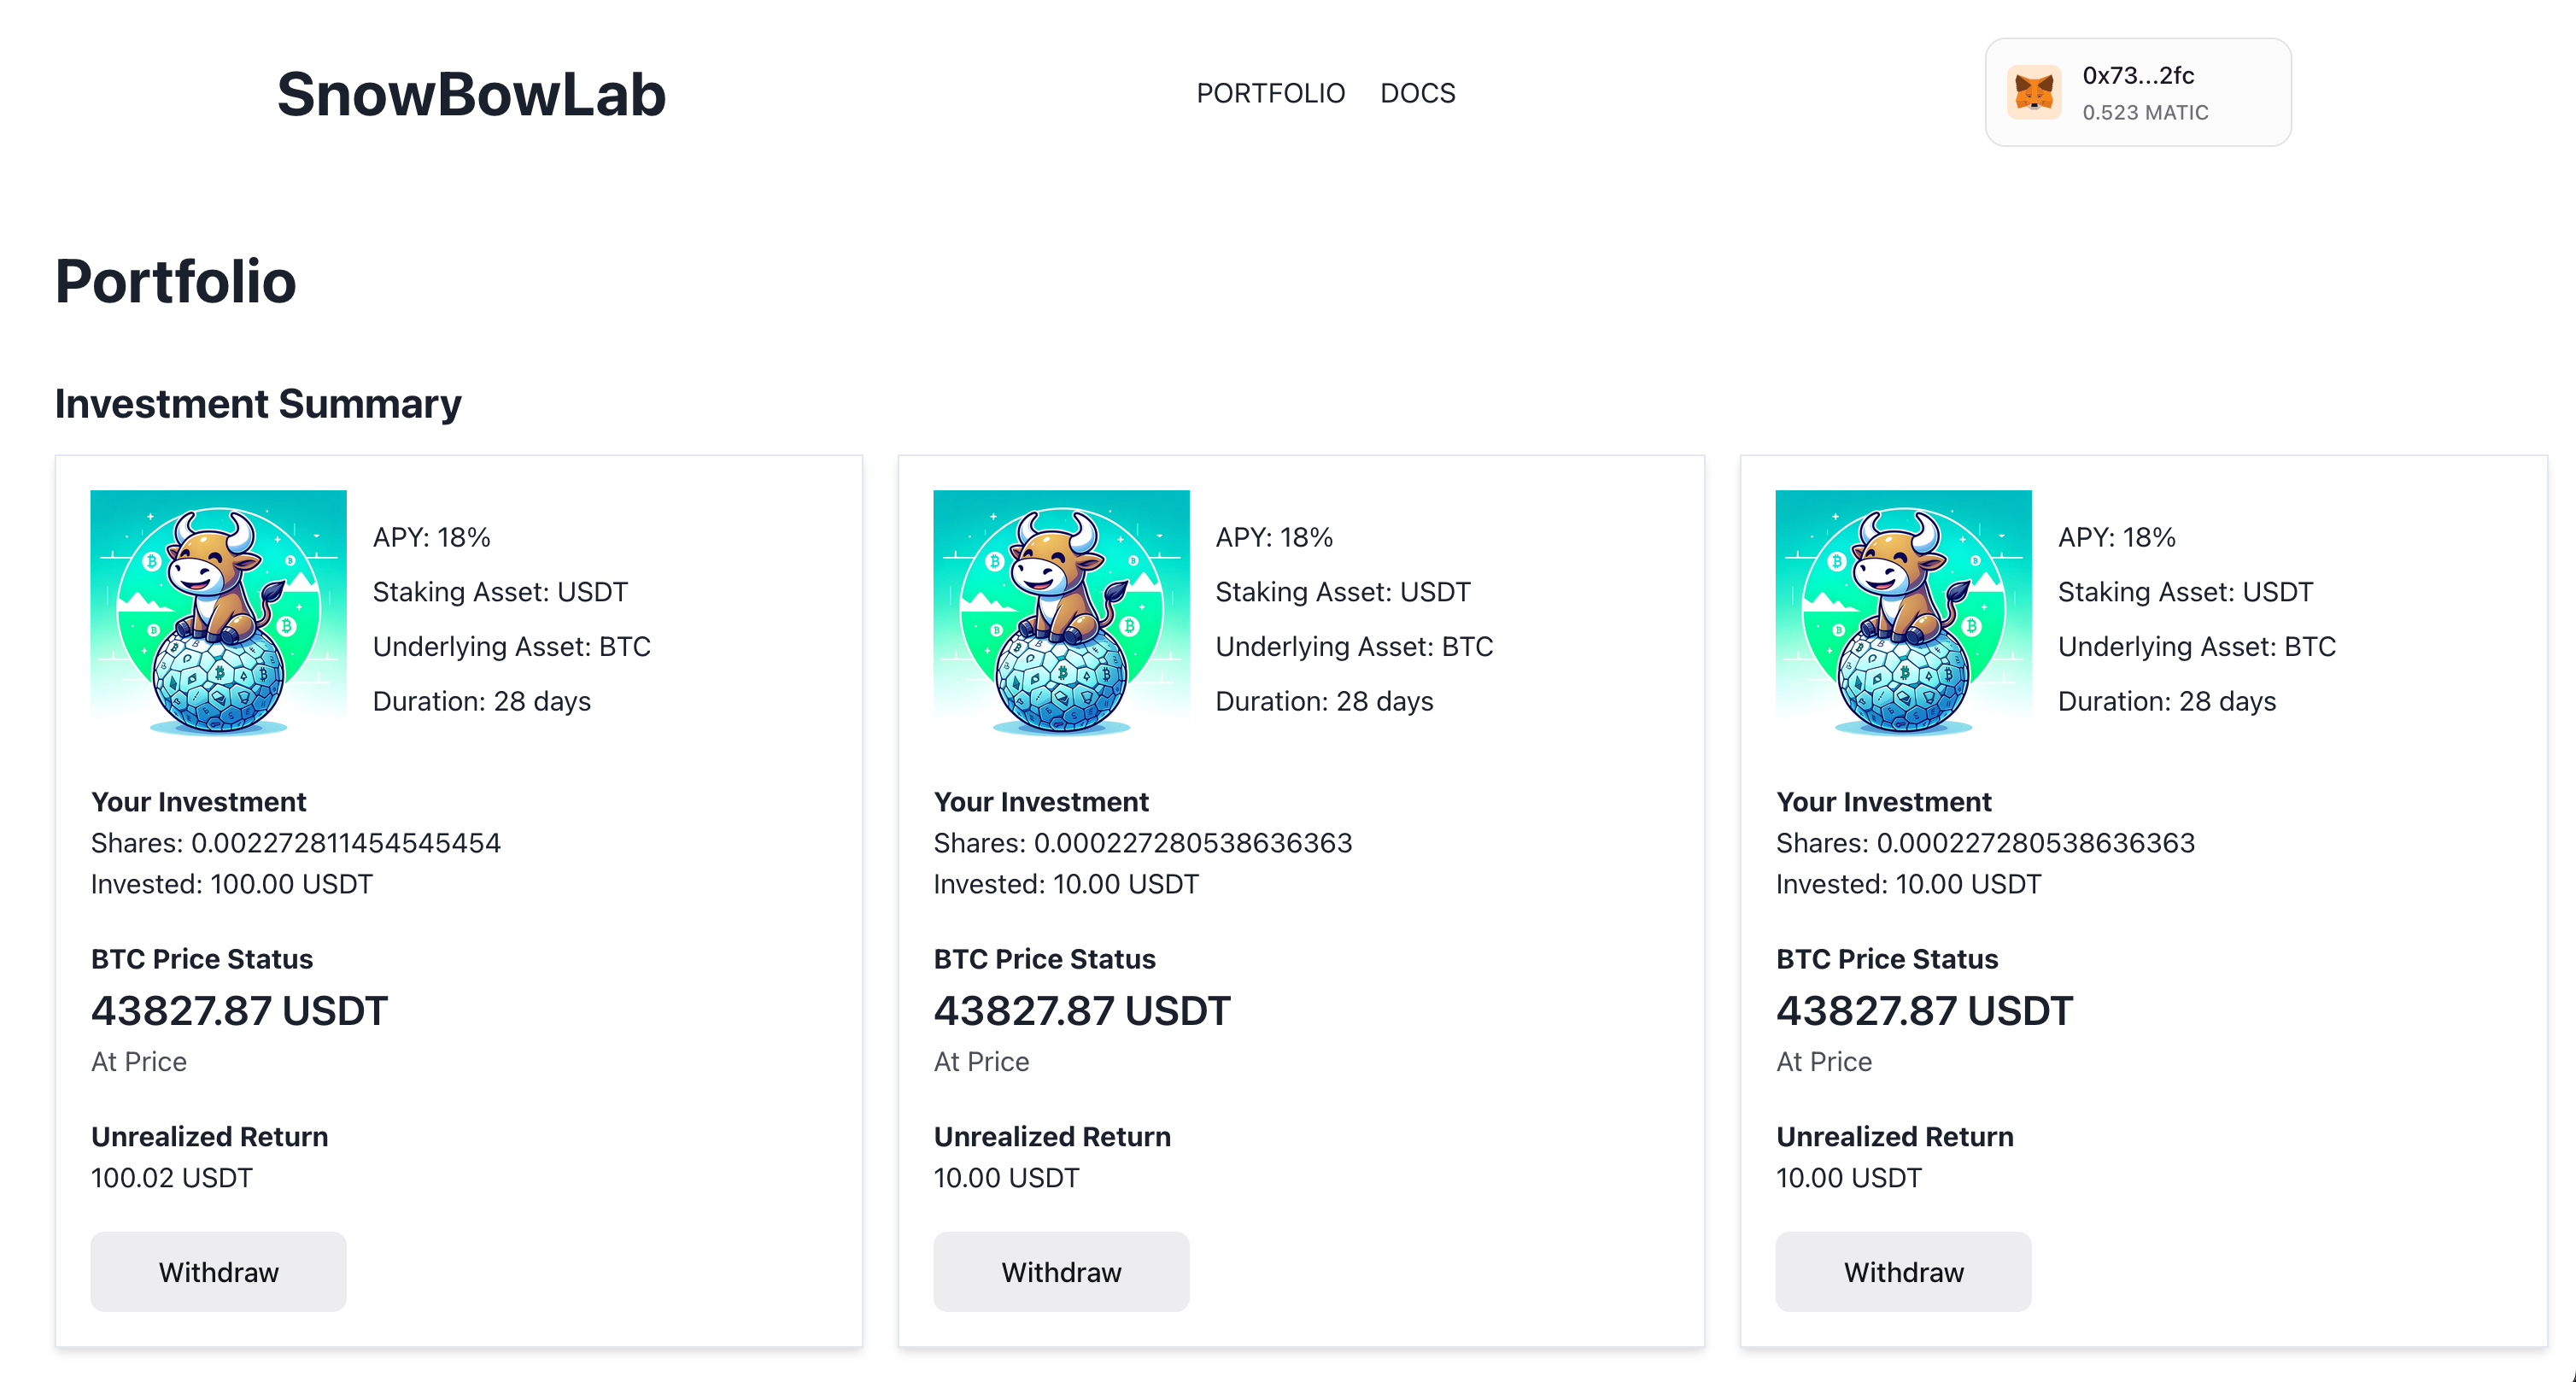
Task: Click the middle card's bull mascot image
Action: (1061, 613)
